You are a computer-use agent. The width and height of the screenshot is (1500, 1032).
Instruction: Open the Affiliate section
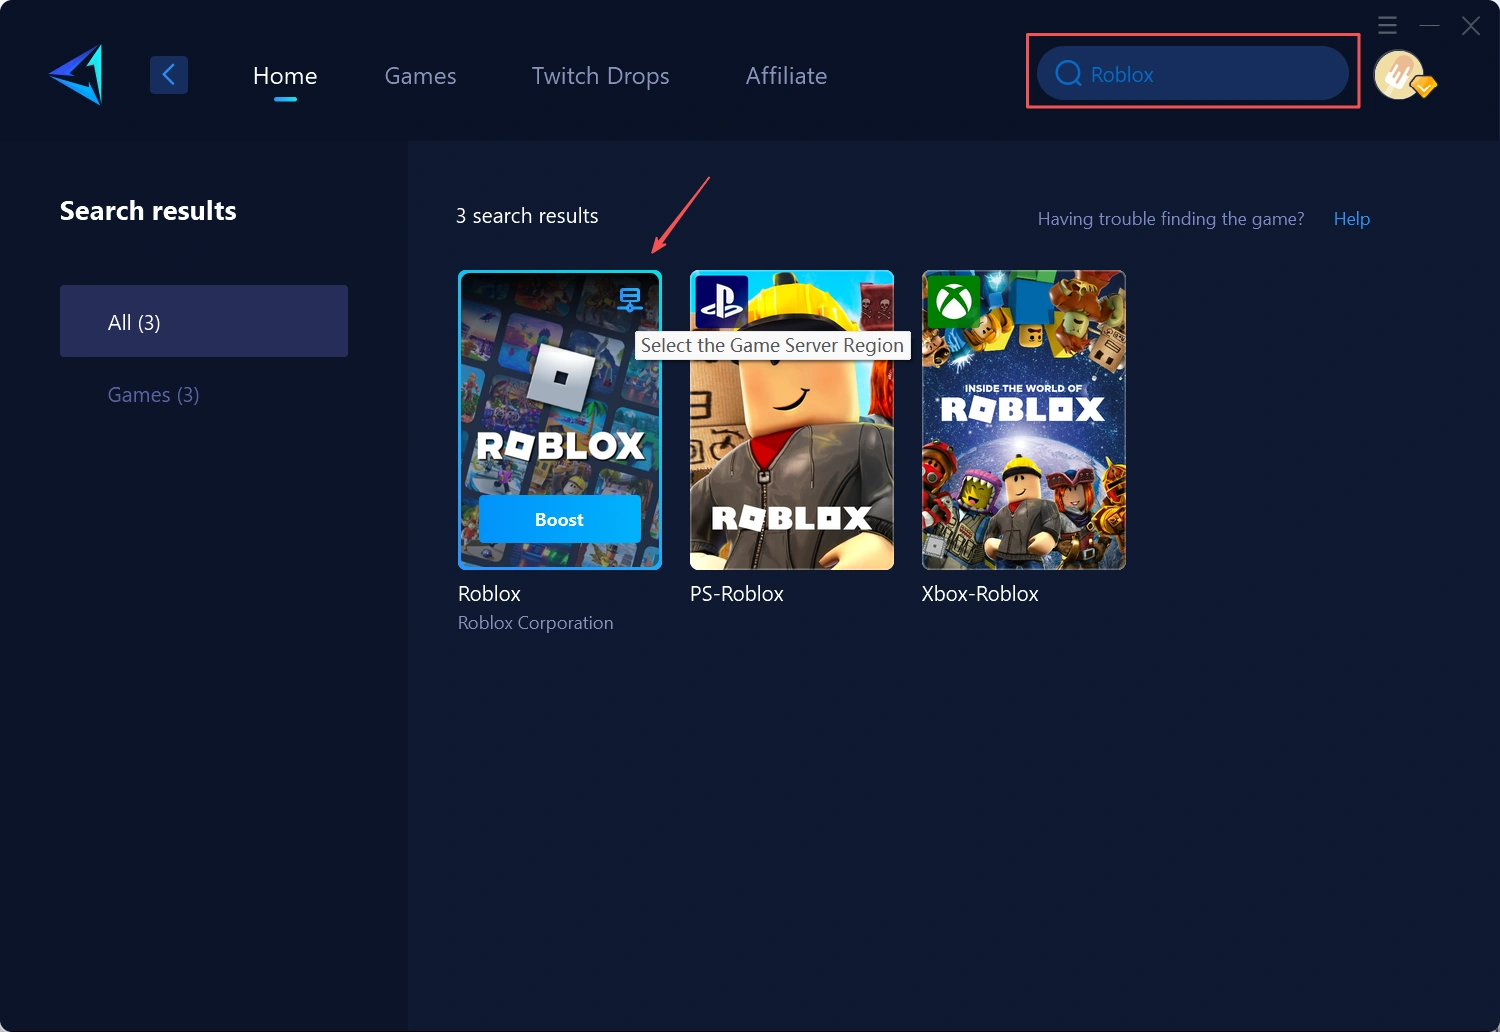(786, 75)
